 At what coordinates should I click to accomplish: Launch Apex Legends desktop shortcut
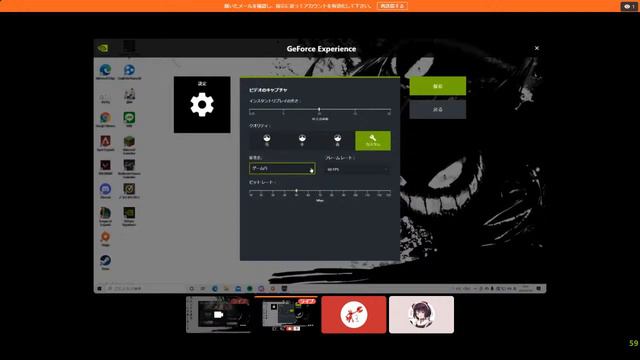click(105, 143)
